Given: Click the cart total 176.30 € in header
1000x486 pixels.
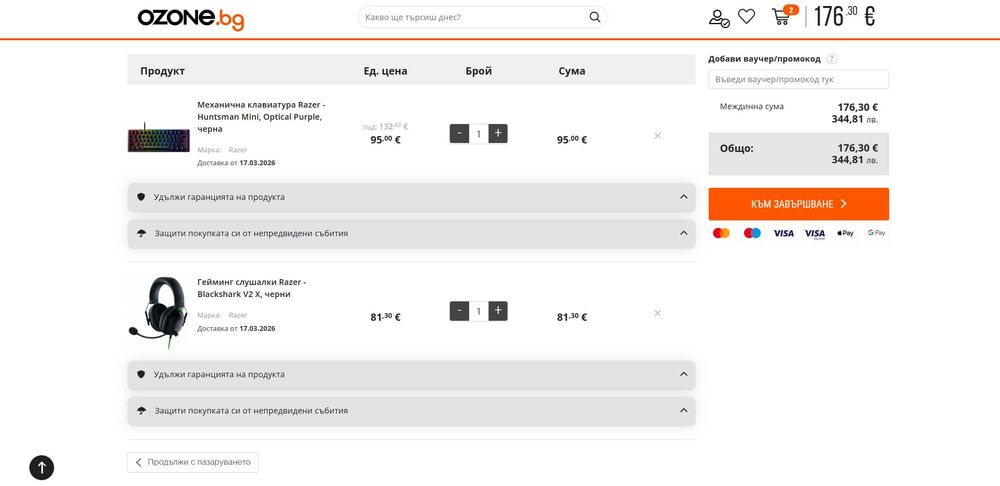Looking at the screenshot, I should 844,17.
